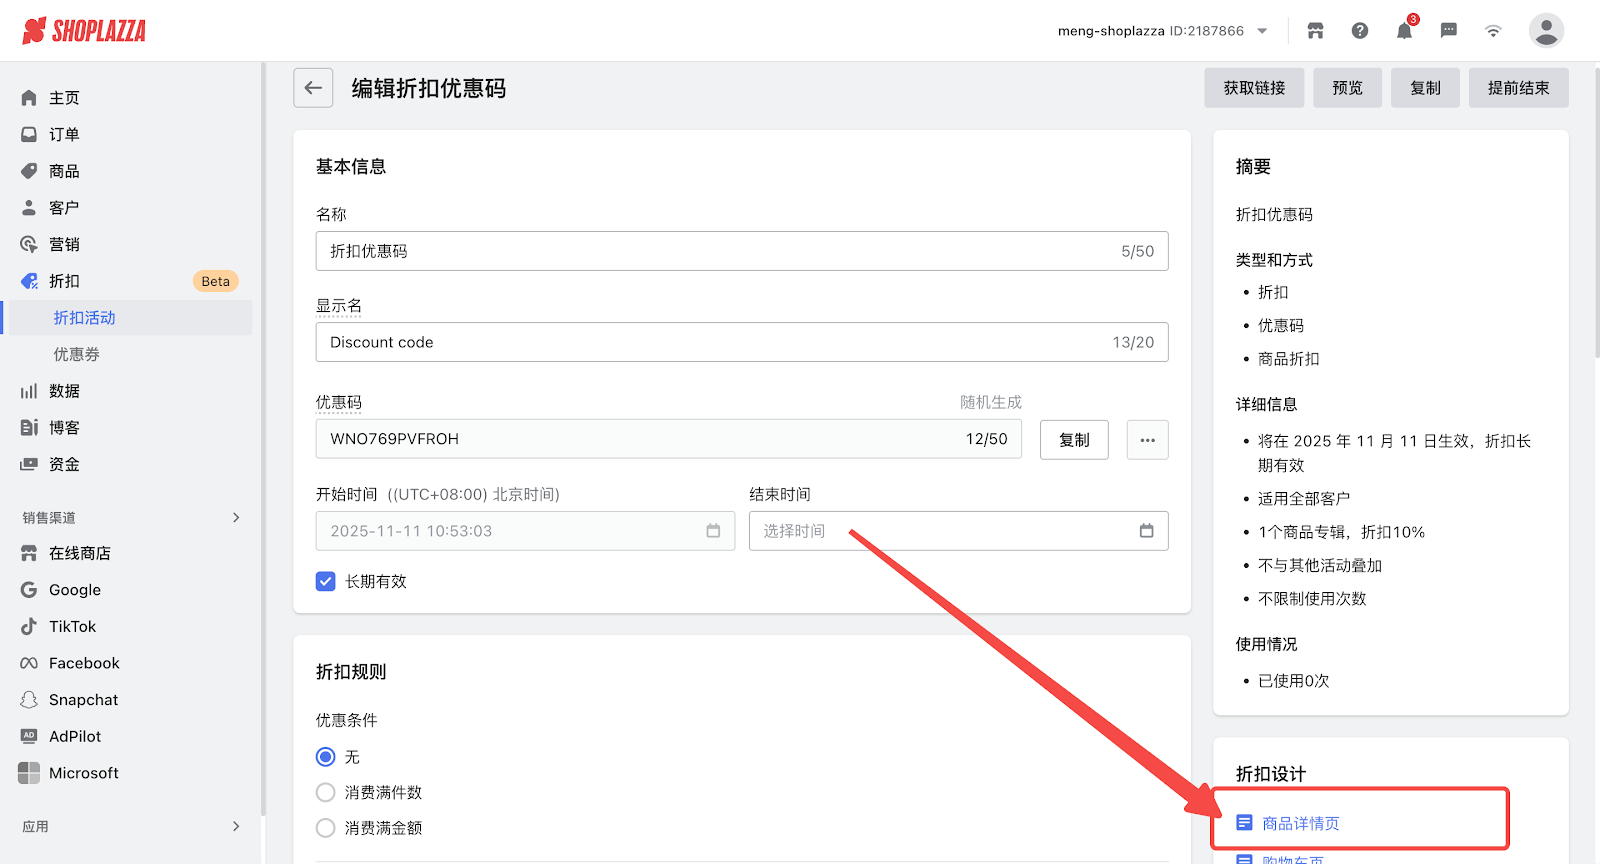Open the storefront icon in header
Image resolution: width=1600 pixels, height=864 pixels.
pos(1315,31)
